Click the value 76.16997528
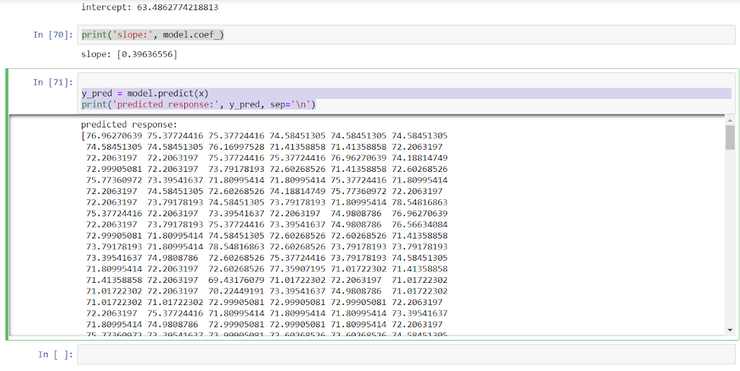The width and height of the screenshot is (740, 371). 236,147
